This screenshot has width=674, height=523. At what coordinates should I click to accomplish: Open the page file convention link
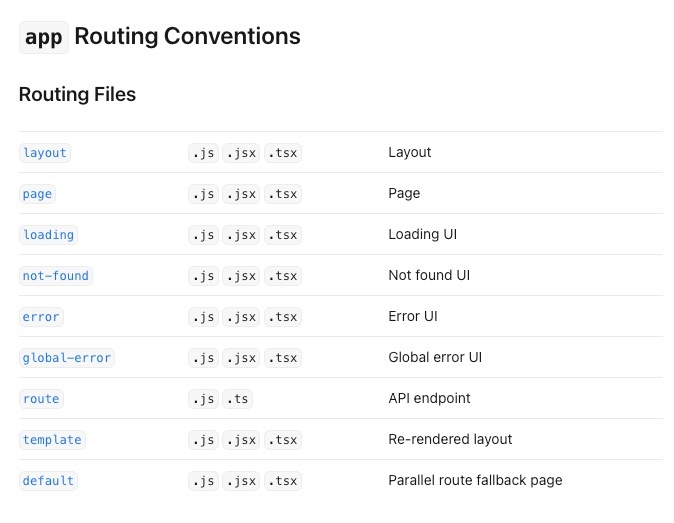pos(37,194)
